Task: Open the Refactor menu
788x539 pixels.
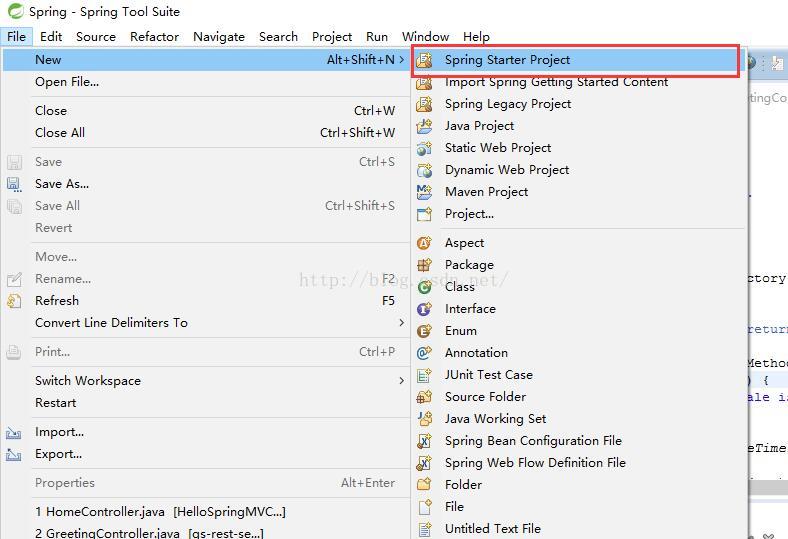Action: [x=154, y=37]
